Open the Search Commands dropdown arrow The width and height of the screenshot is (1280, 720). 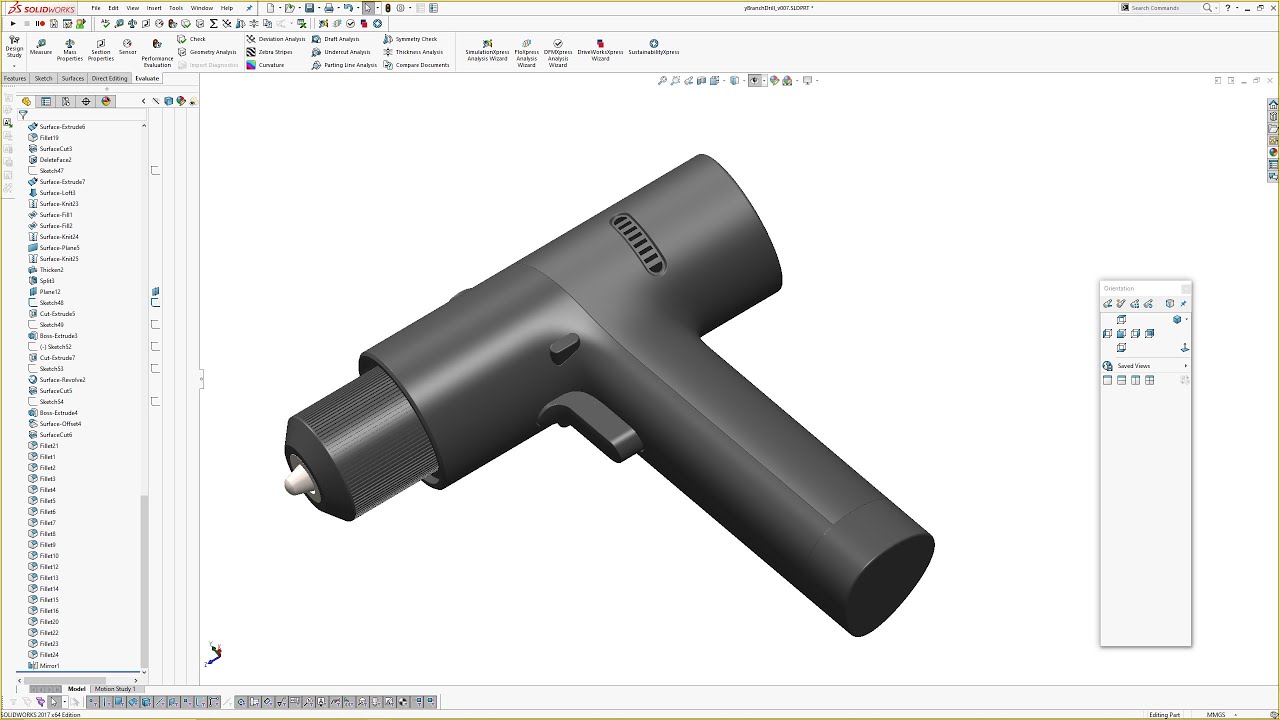click(1218, 8)
